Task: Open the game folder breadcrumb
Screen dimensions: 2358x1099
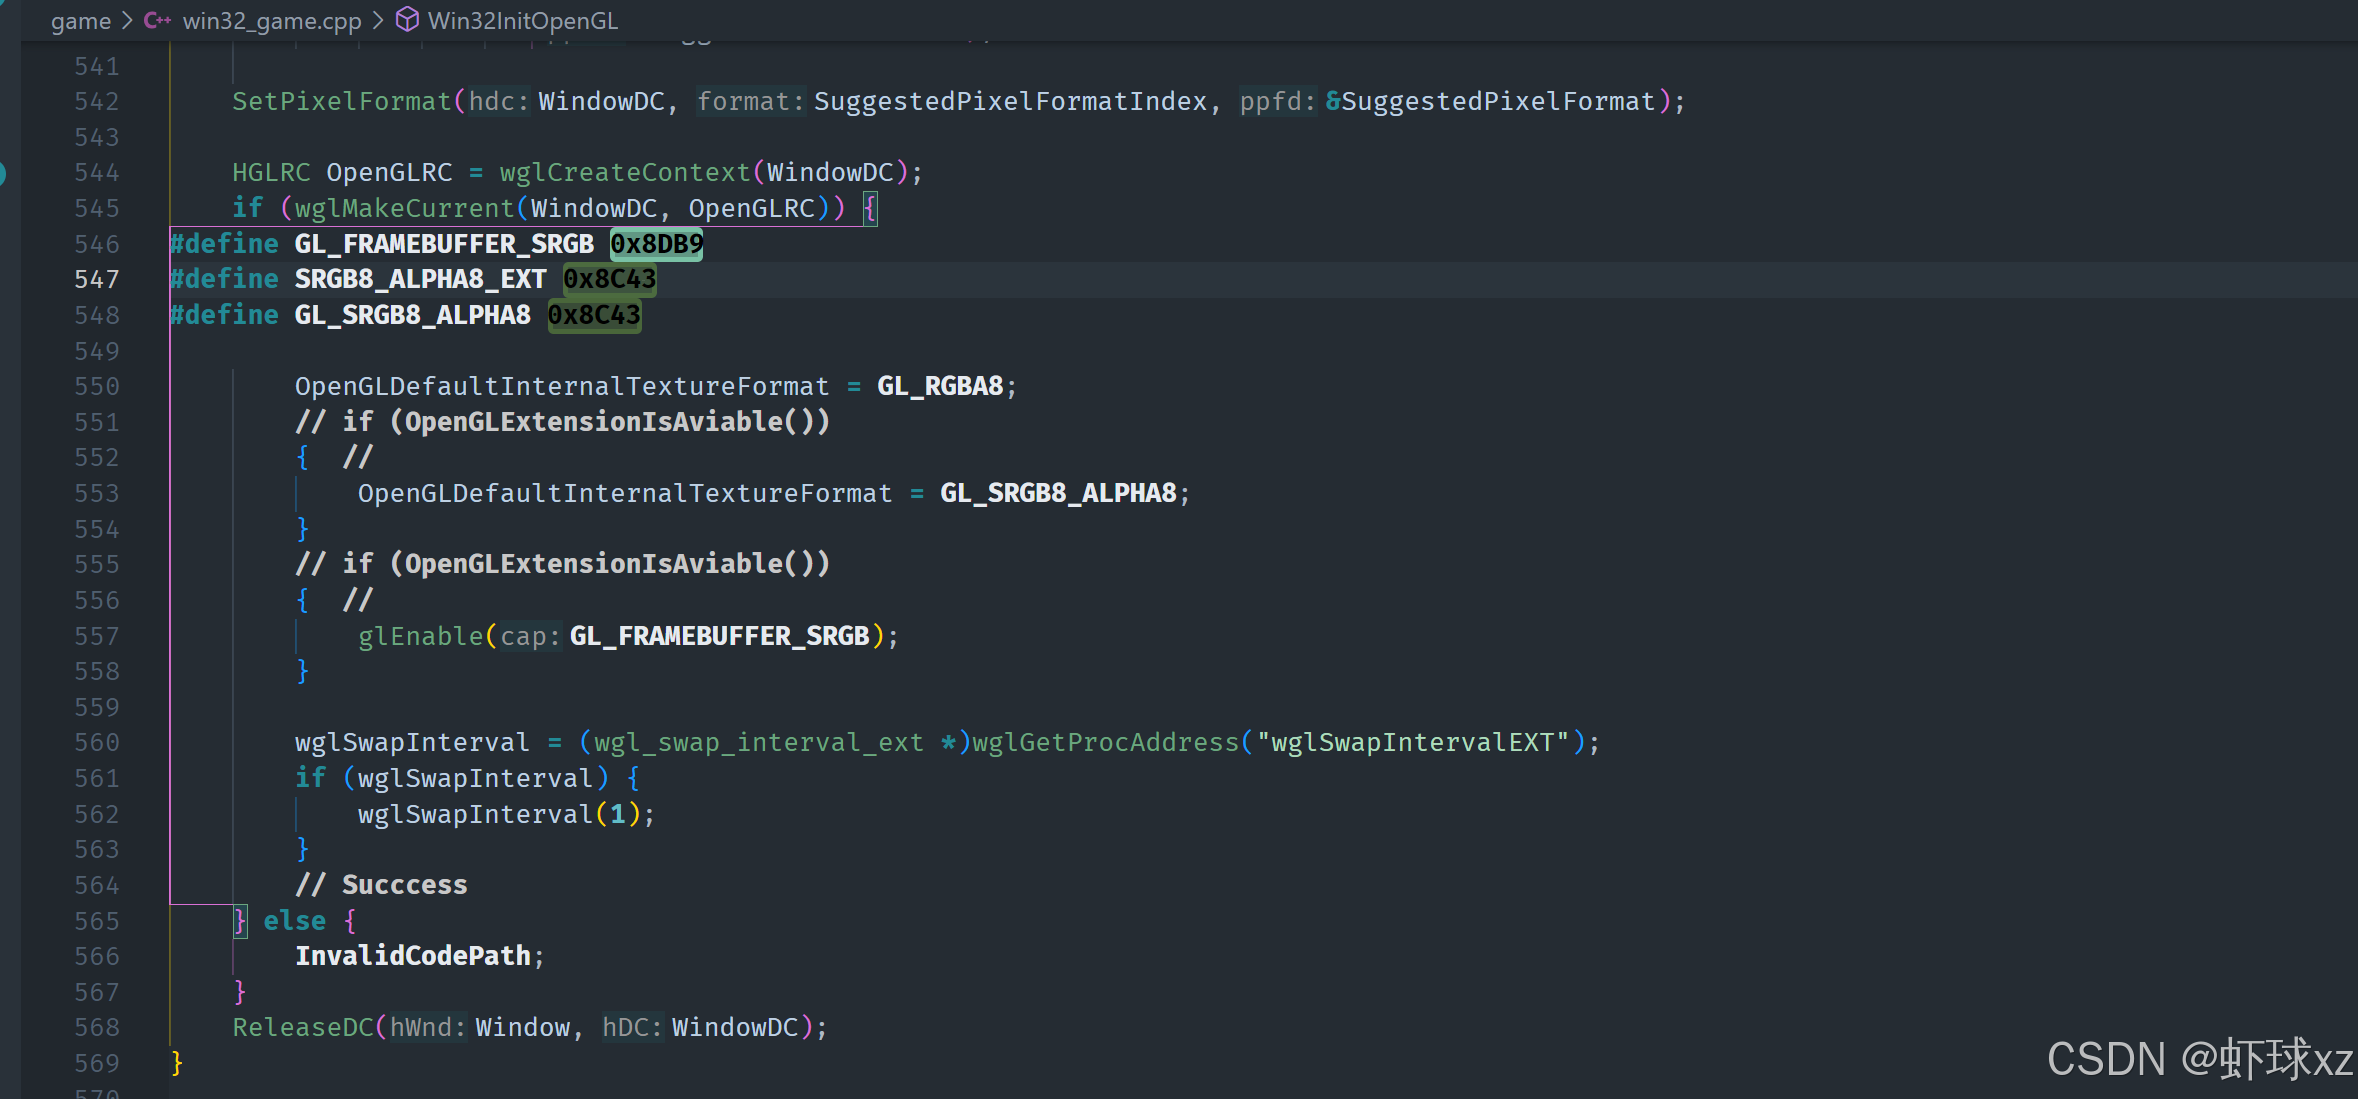Action: coord(81,21)
